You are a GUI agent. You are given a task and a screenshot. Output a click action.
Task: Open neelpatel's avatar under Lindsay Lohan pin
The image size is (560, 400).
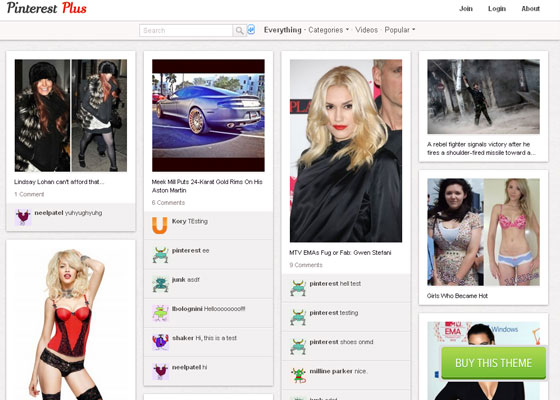point(23,217)
